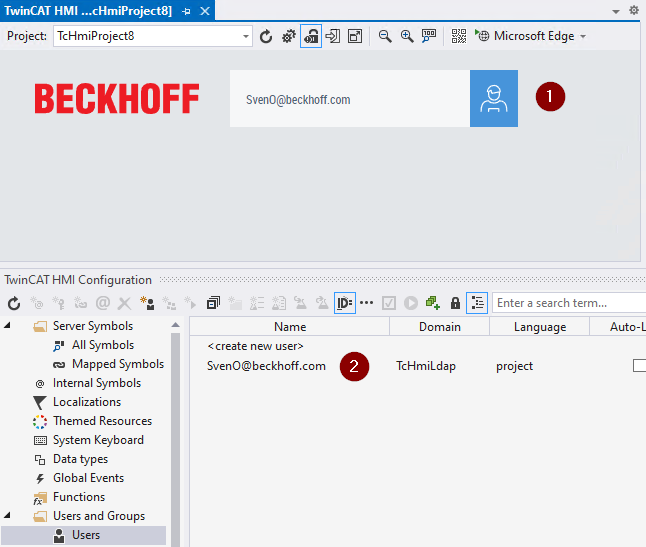This screenshot has width=646, height=547.
Task: Refresh the TwinCAT HMI Configuration panel
Action: (14, 304)
